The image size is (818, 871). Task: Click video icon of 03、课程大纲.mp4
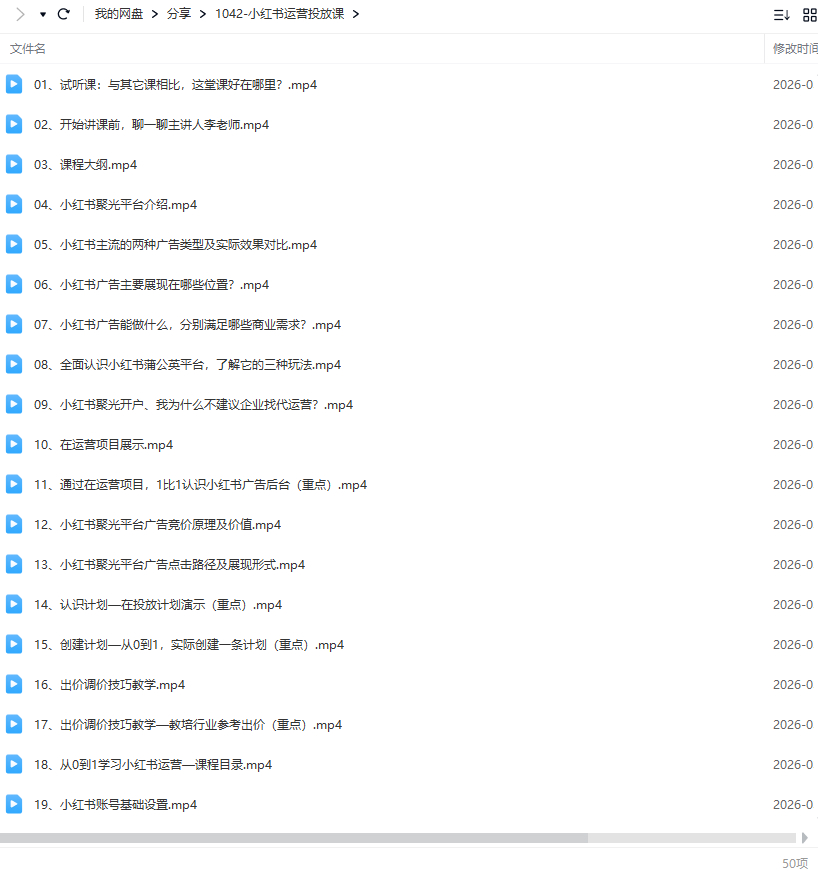(x=14, y=164)
